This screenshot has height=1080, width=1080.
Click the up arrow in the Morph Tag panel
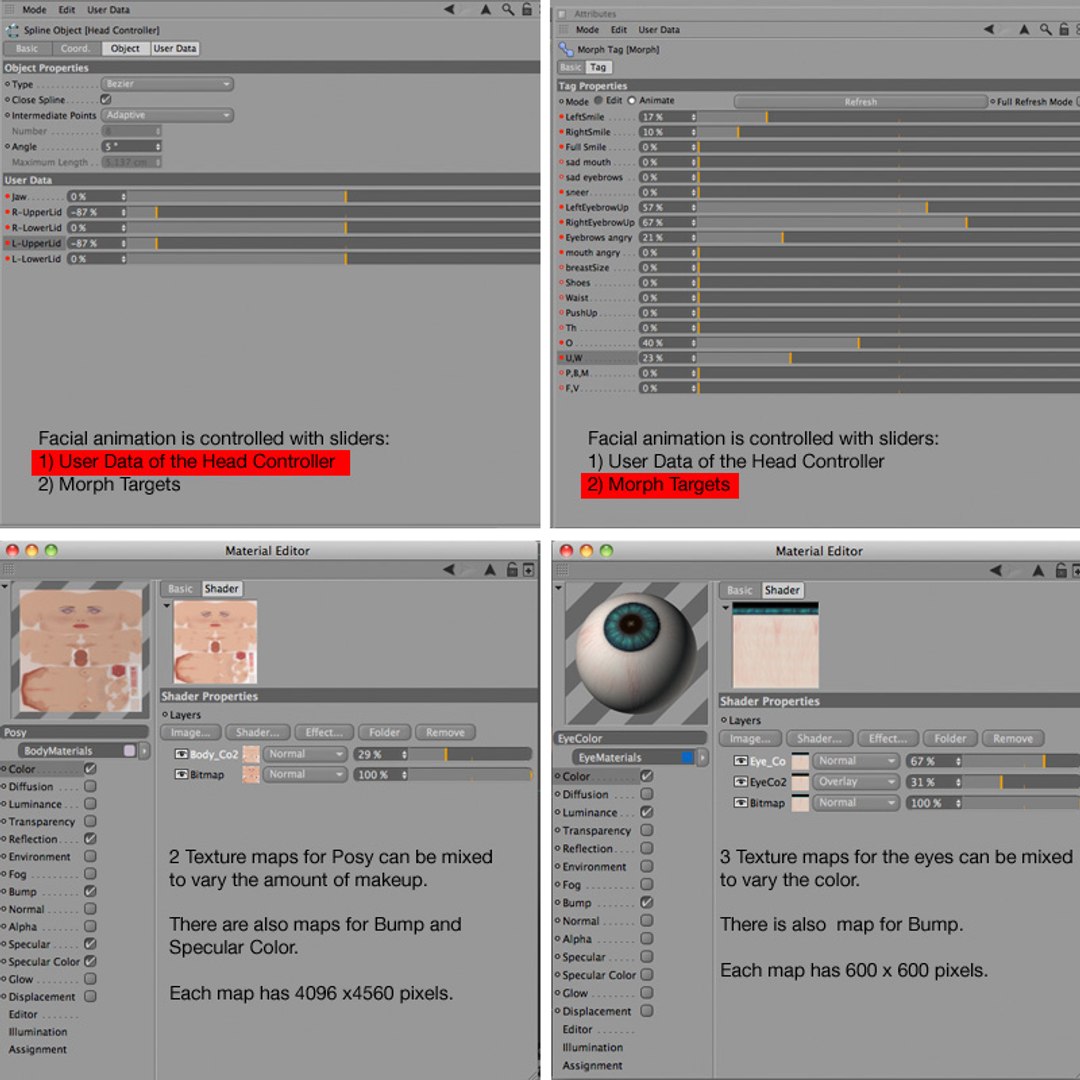point(1024,29)
